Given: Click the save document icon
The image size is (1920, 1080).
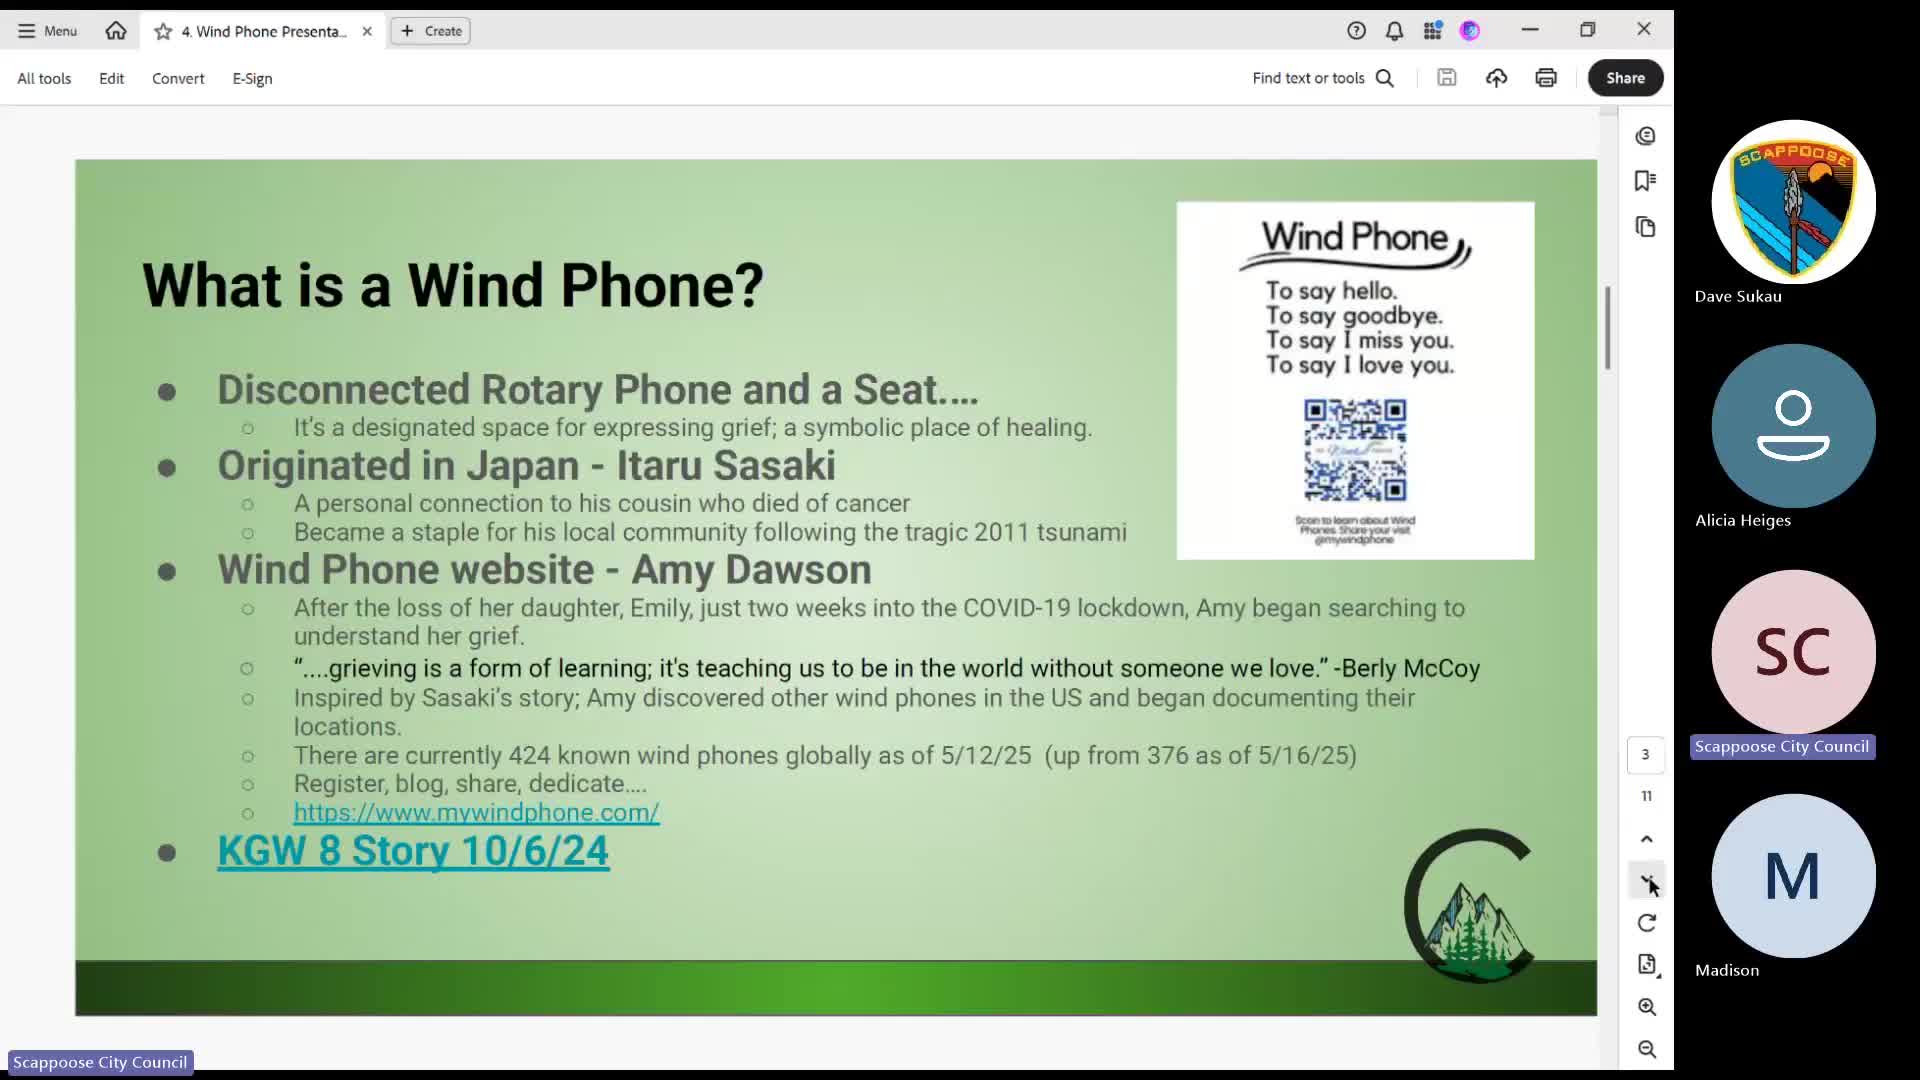Looking at the screenshot, I should tap(1446, 78).
